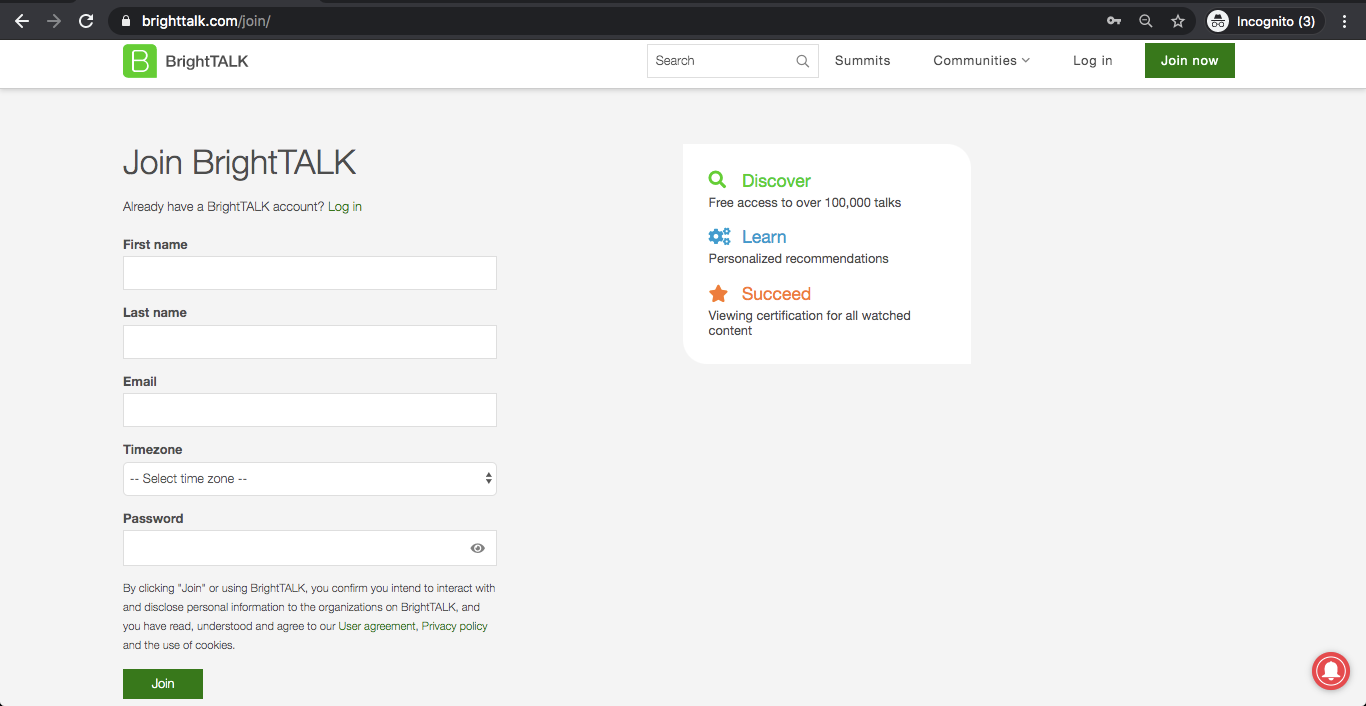
Task: Click the search magnifier in header
Action: tap(802, 61)
